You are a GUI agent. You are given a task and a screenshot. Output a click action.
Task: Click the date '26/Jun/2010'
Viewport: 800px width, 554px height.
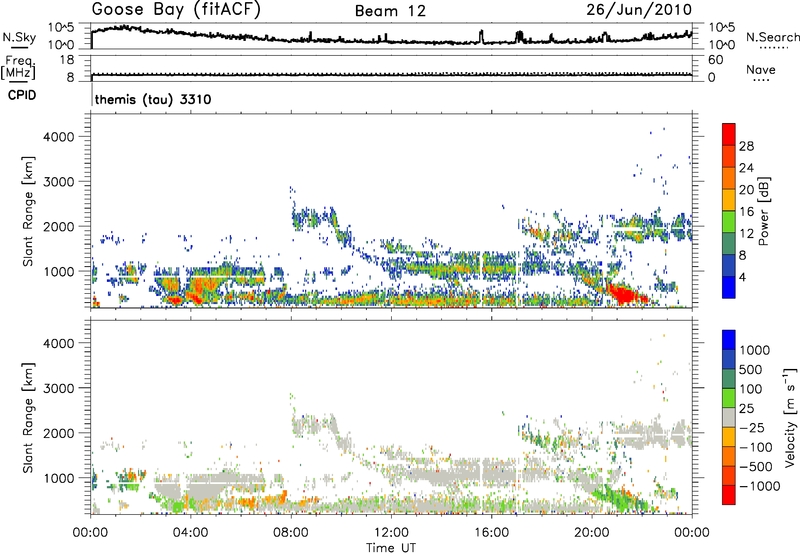tap(639, 10)
